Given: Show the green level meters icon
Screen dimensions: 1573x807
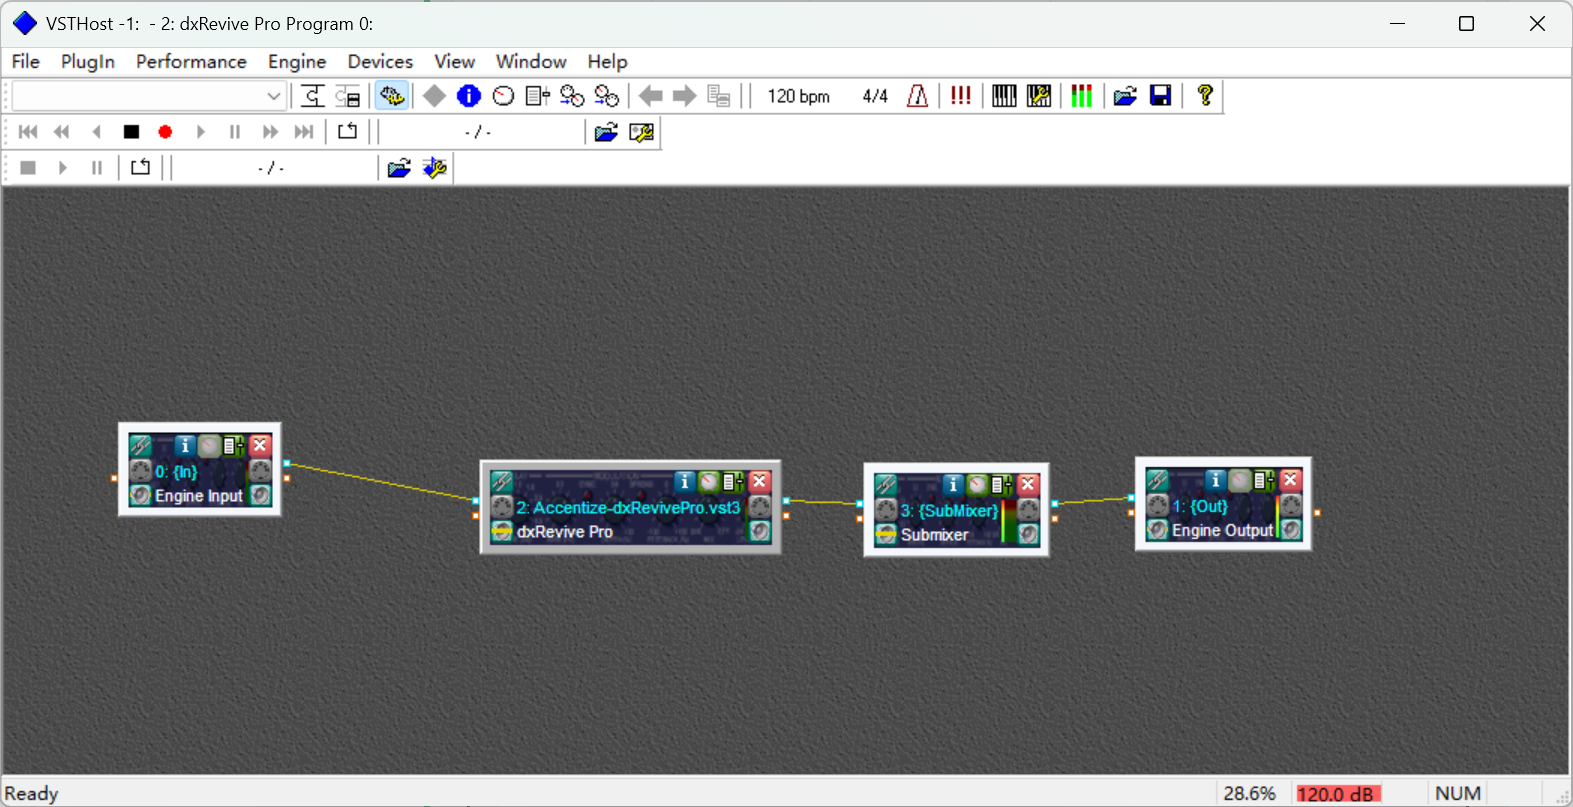Looking at the screenshot, I should [1081, 96].
